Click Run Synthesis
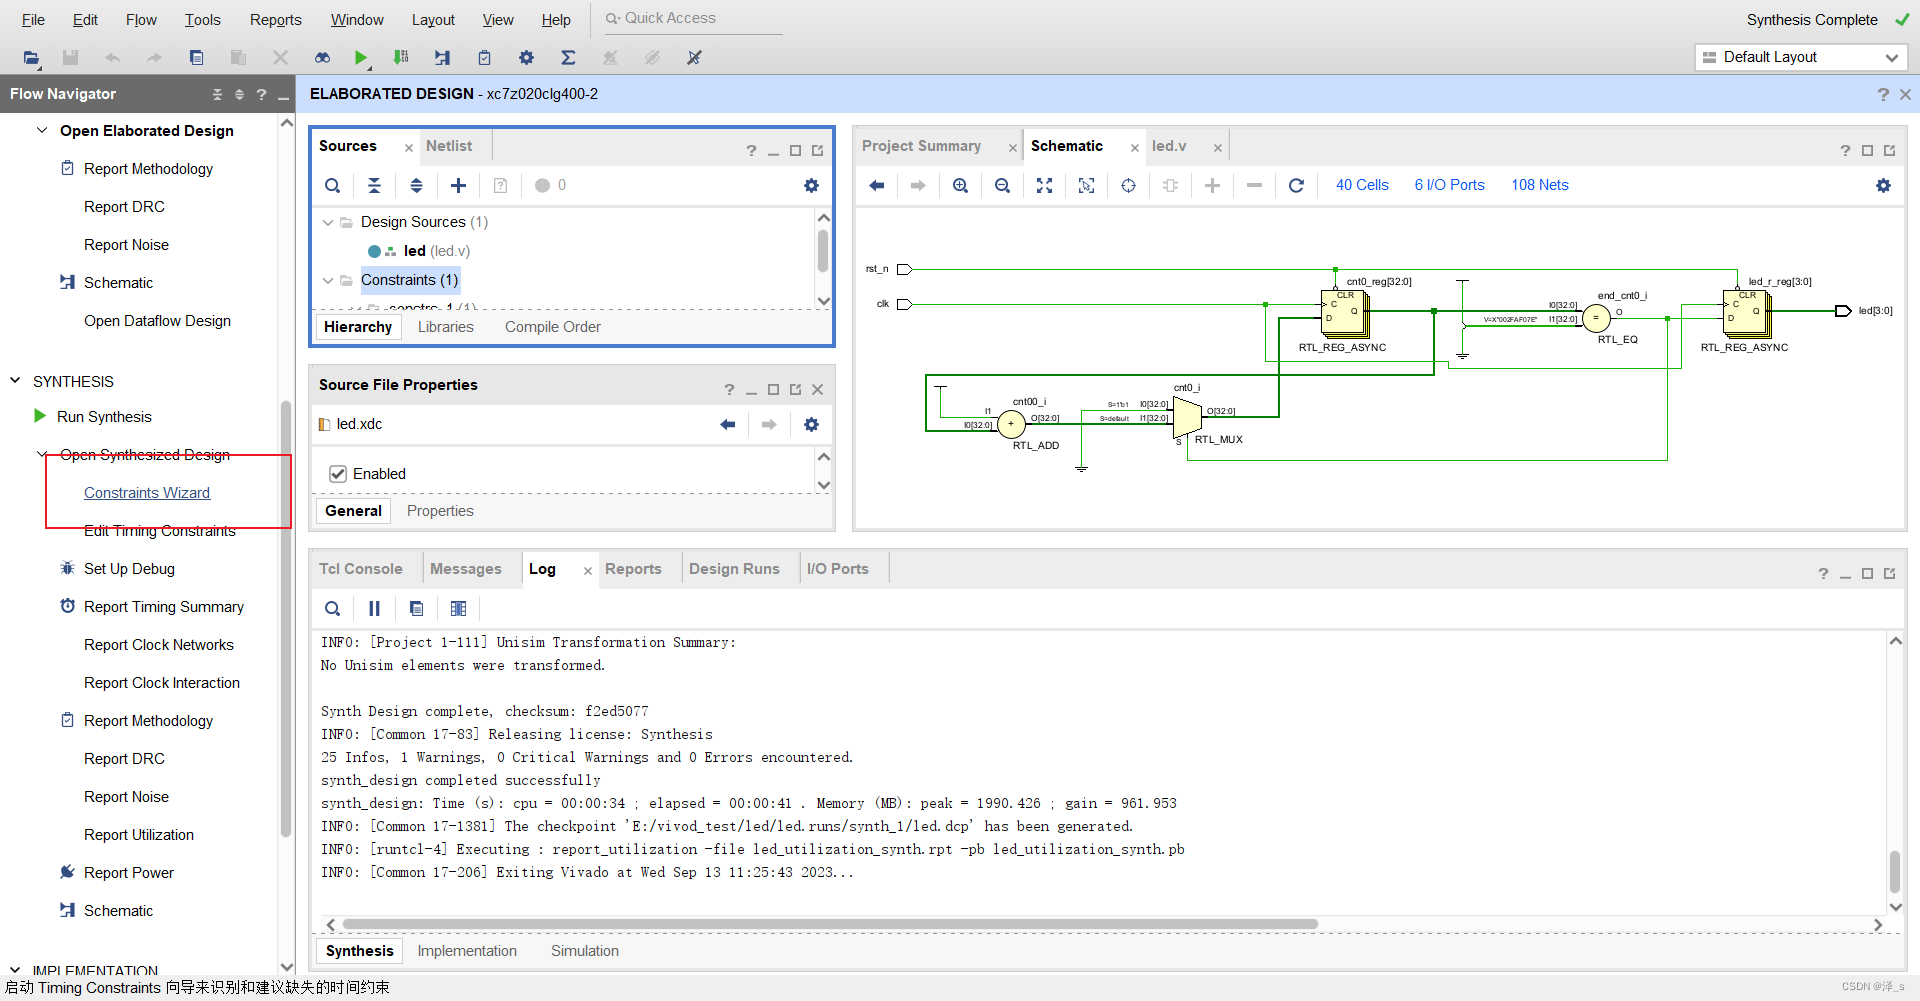The height and width of the screenshot is (1001, 1920). pos(104,417)
